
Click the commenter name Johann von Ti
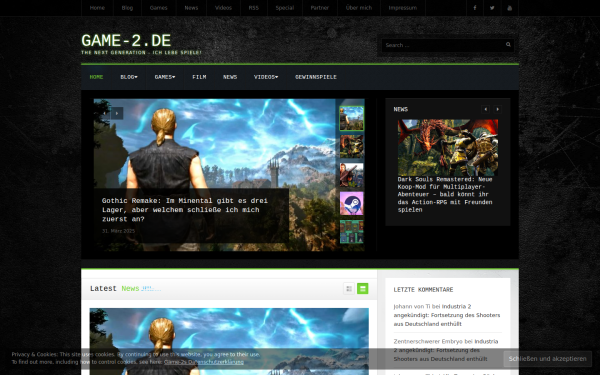412,307
